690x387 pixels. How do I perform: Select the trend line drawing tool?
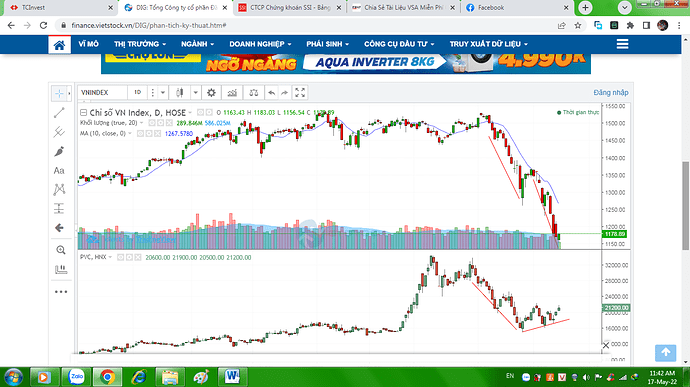[x=59, y=113]
